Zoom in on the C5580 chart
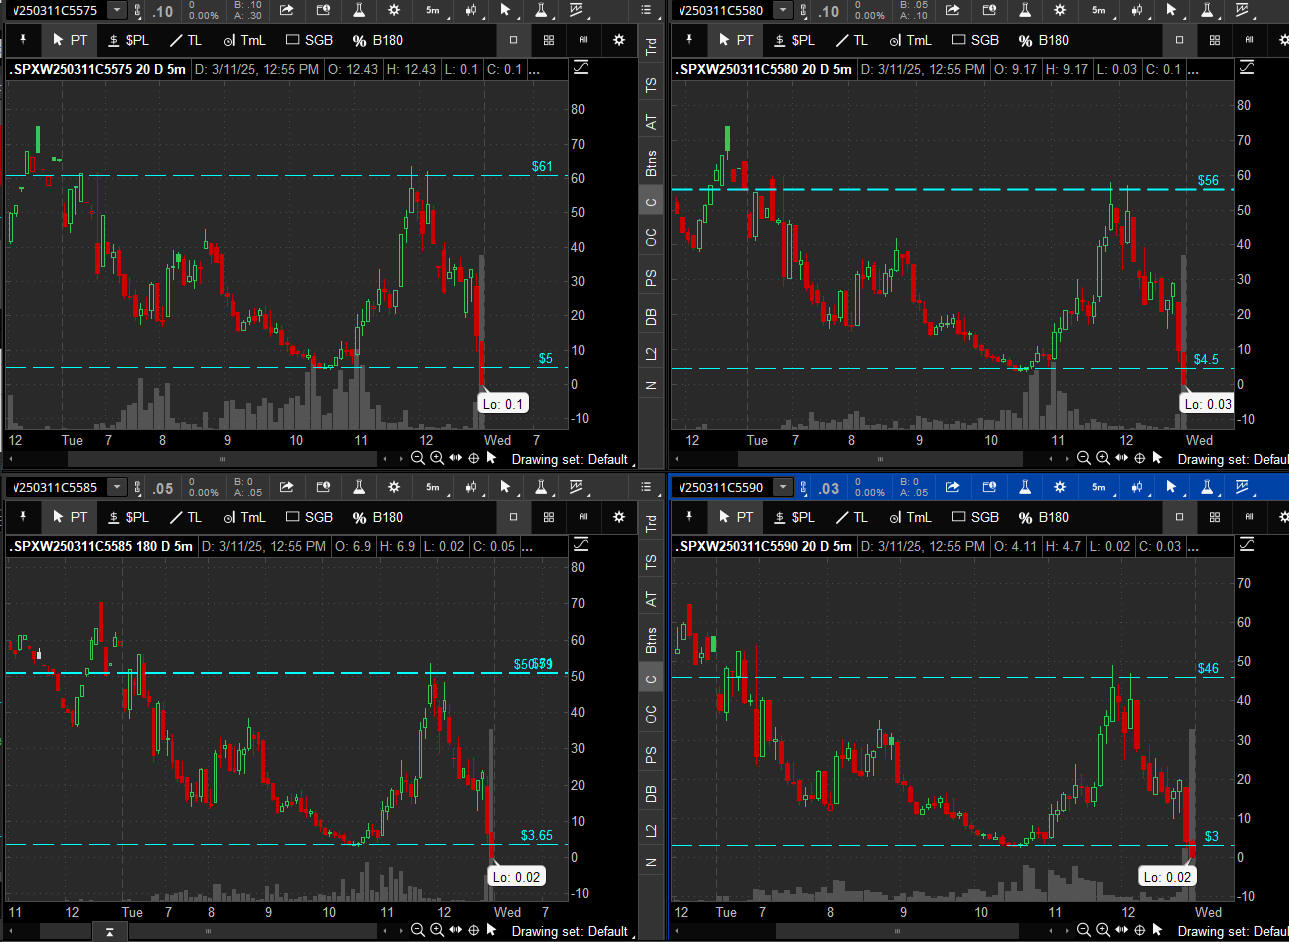The width and height of the screenshot is (1289, 942). (1102, 458)
